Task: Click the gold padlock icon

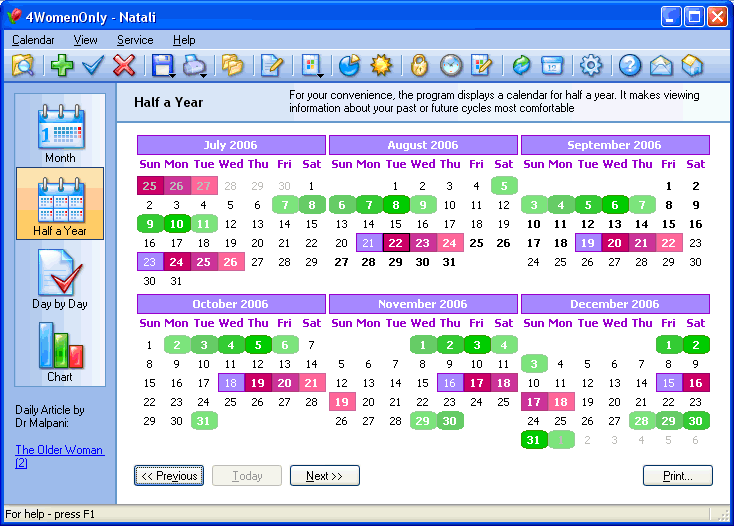Action: (x=419, y=65)
